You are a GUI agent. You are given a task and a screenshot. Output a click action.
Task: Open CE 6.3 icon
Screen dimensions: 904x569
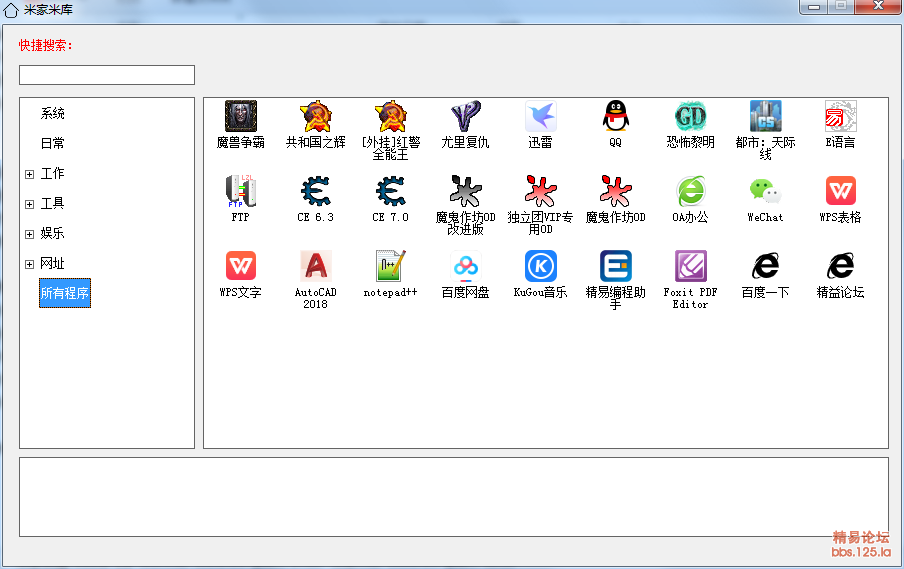point(315,191)
